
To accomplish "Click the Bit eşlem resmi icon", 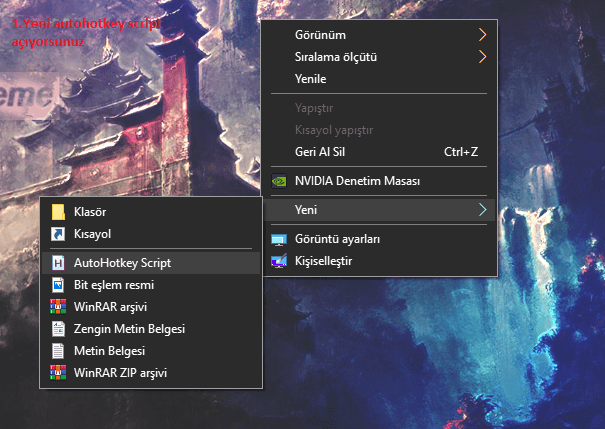I will click(58, 285).
